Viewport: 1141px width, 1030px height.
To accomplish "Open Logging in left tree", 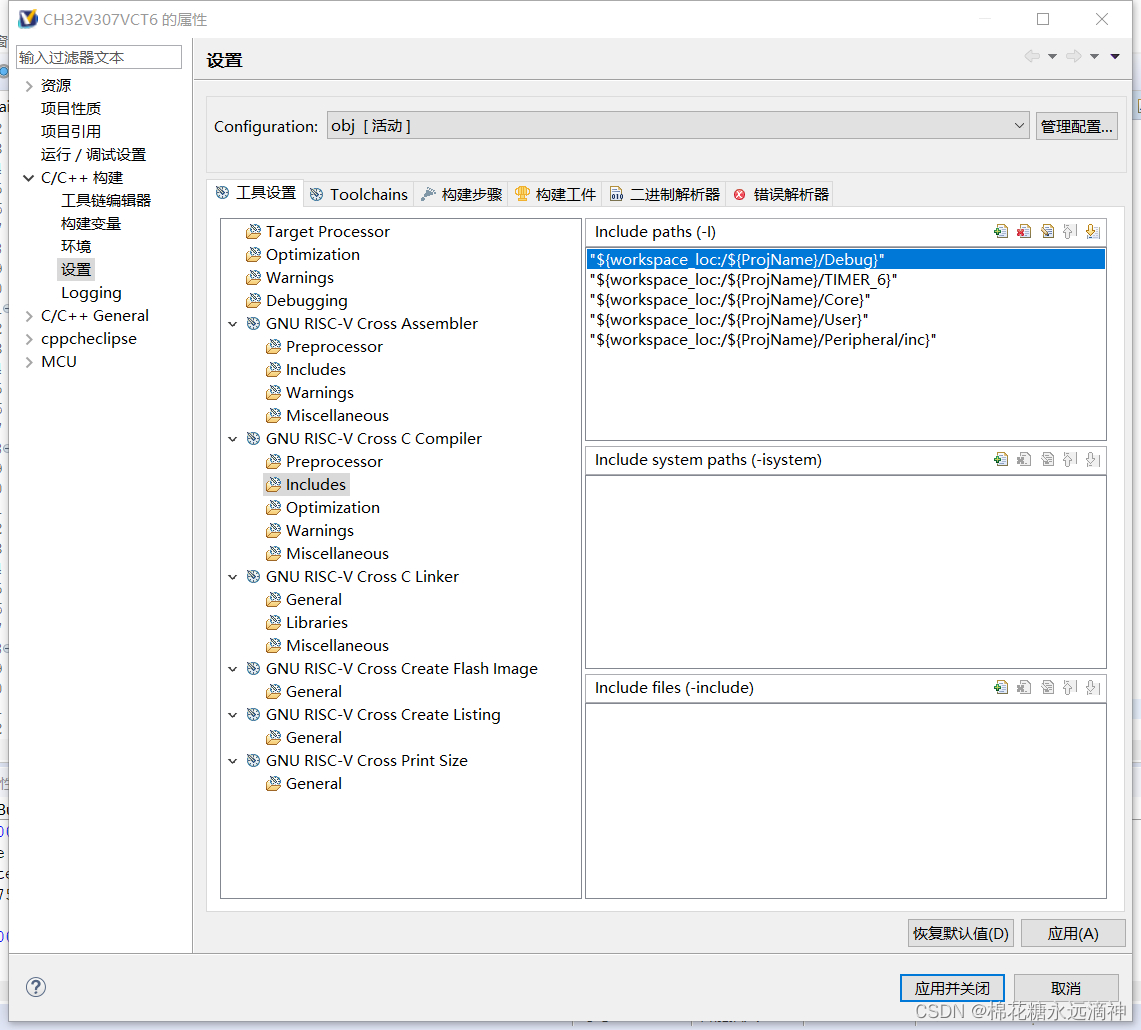I will click(x=91, y=293).
